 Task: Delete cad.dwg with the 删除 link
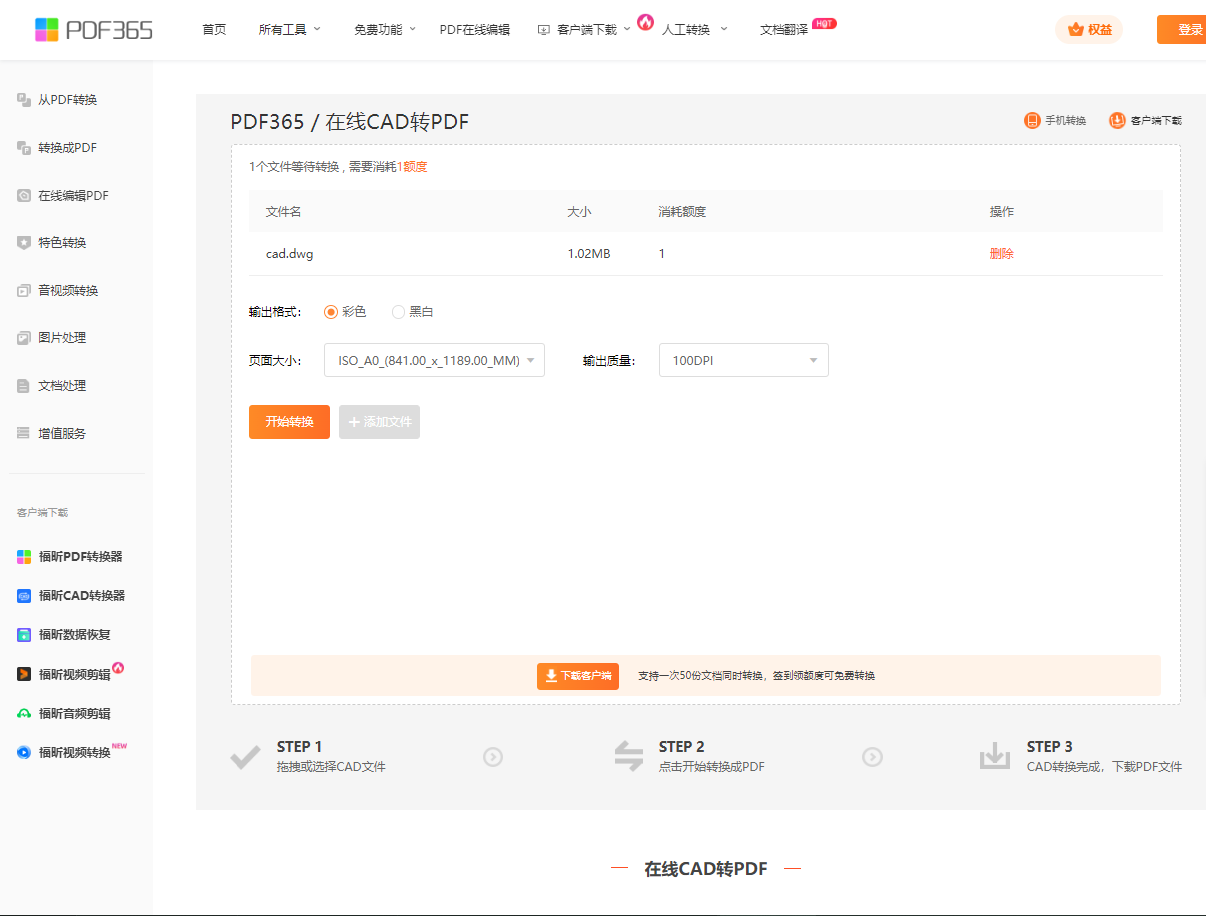1001,254
